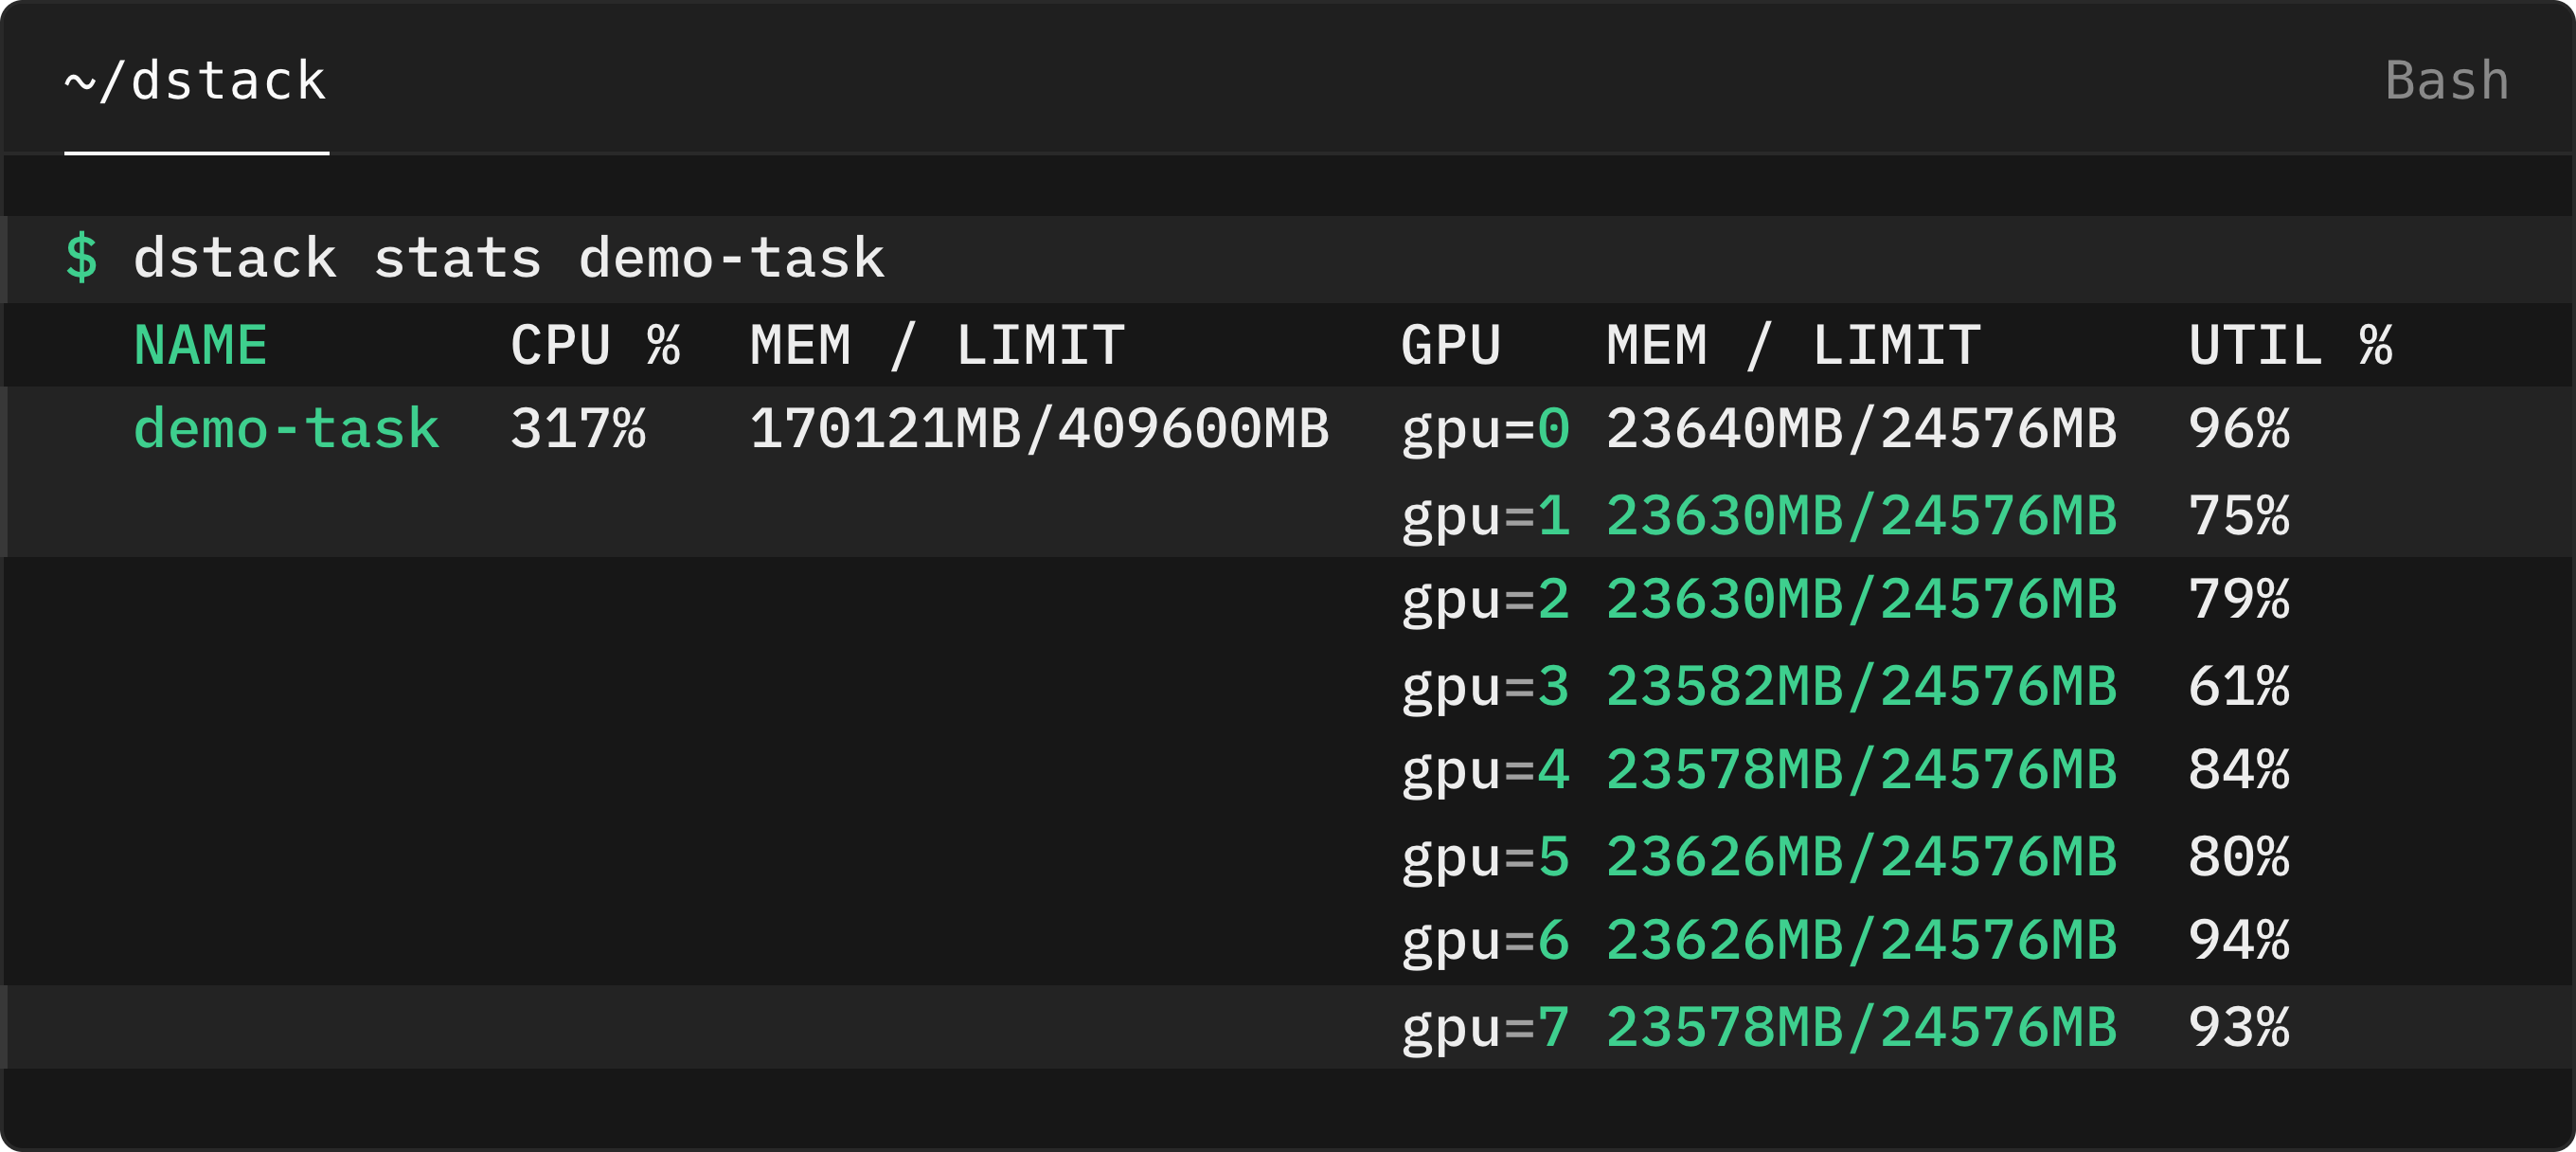This screenshot has height=1152, width=2576.
Task: Click the NAME column header
Action: [201, 346]
